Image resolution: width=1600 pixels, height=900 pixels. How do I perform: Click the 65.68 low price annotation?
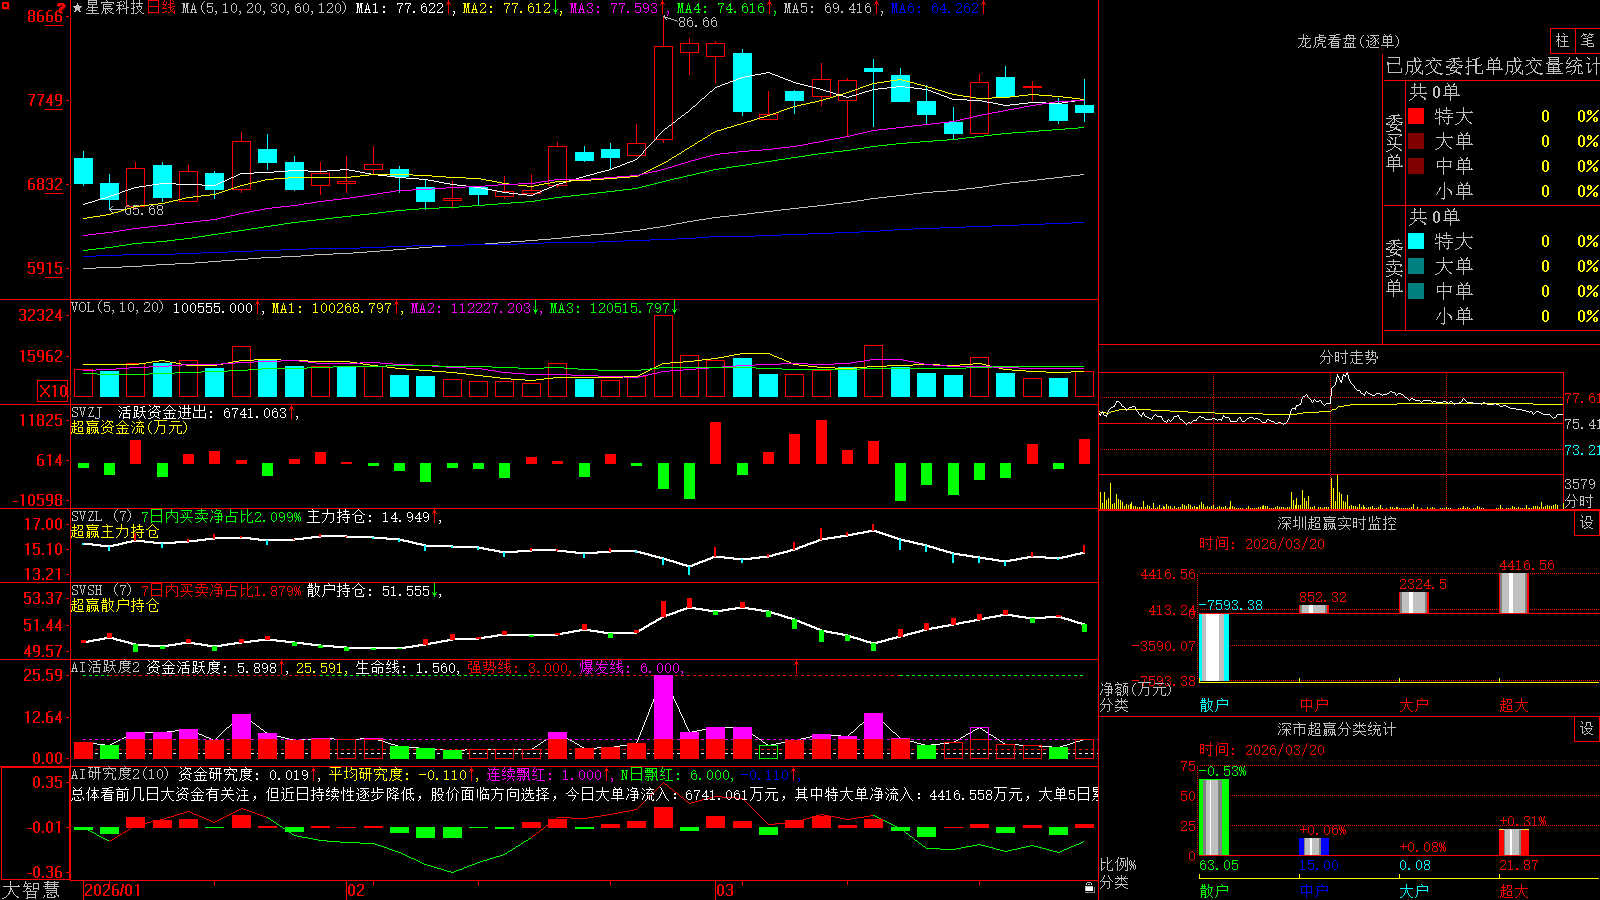(x=143, y=210)
